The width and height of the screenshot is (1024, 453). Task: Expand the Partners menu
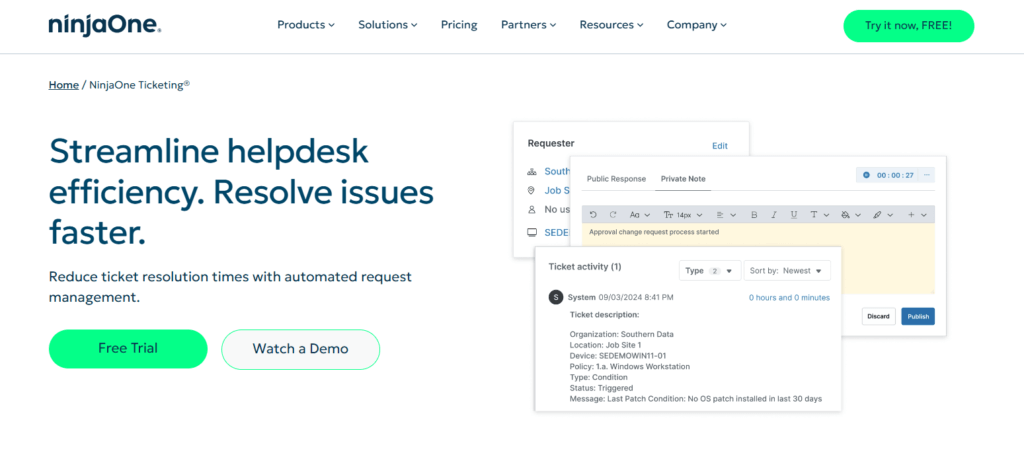tap(528, 25)
